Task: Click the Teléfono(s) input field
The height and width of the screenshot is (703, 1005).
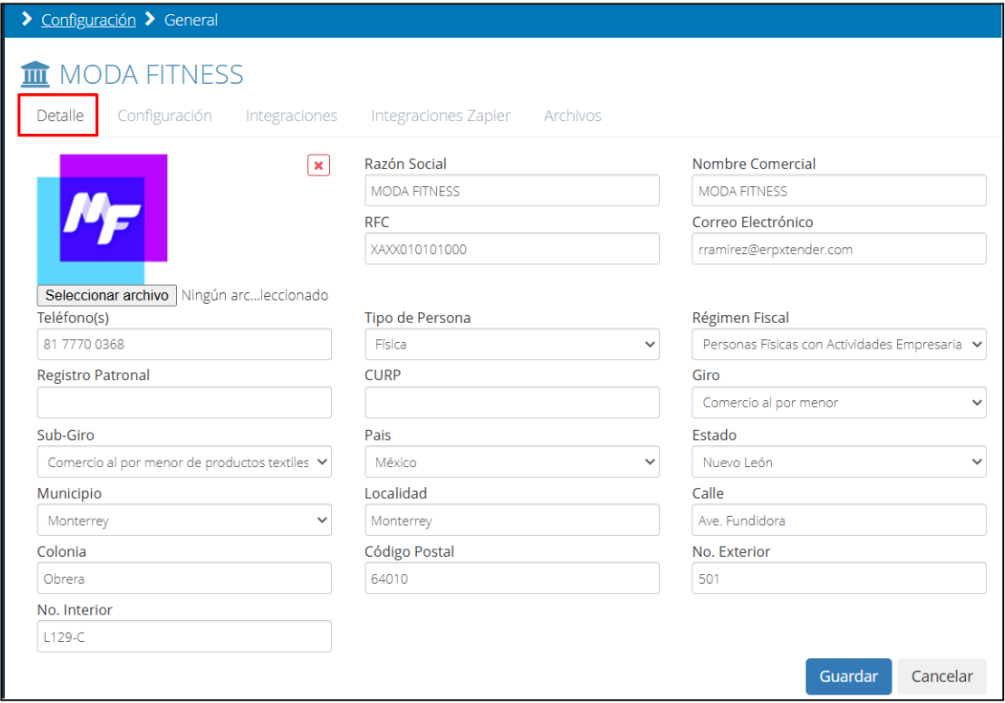Action: tap(185, 344)
